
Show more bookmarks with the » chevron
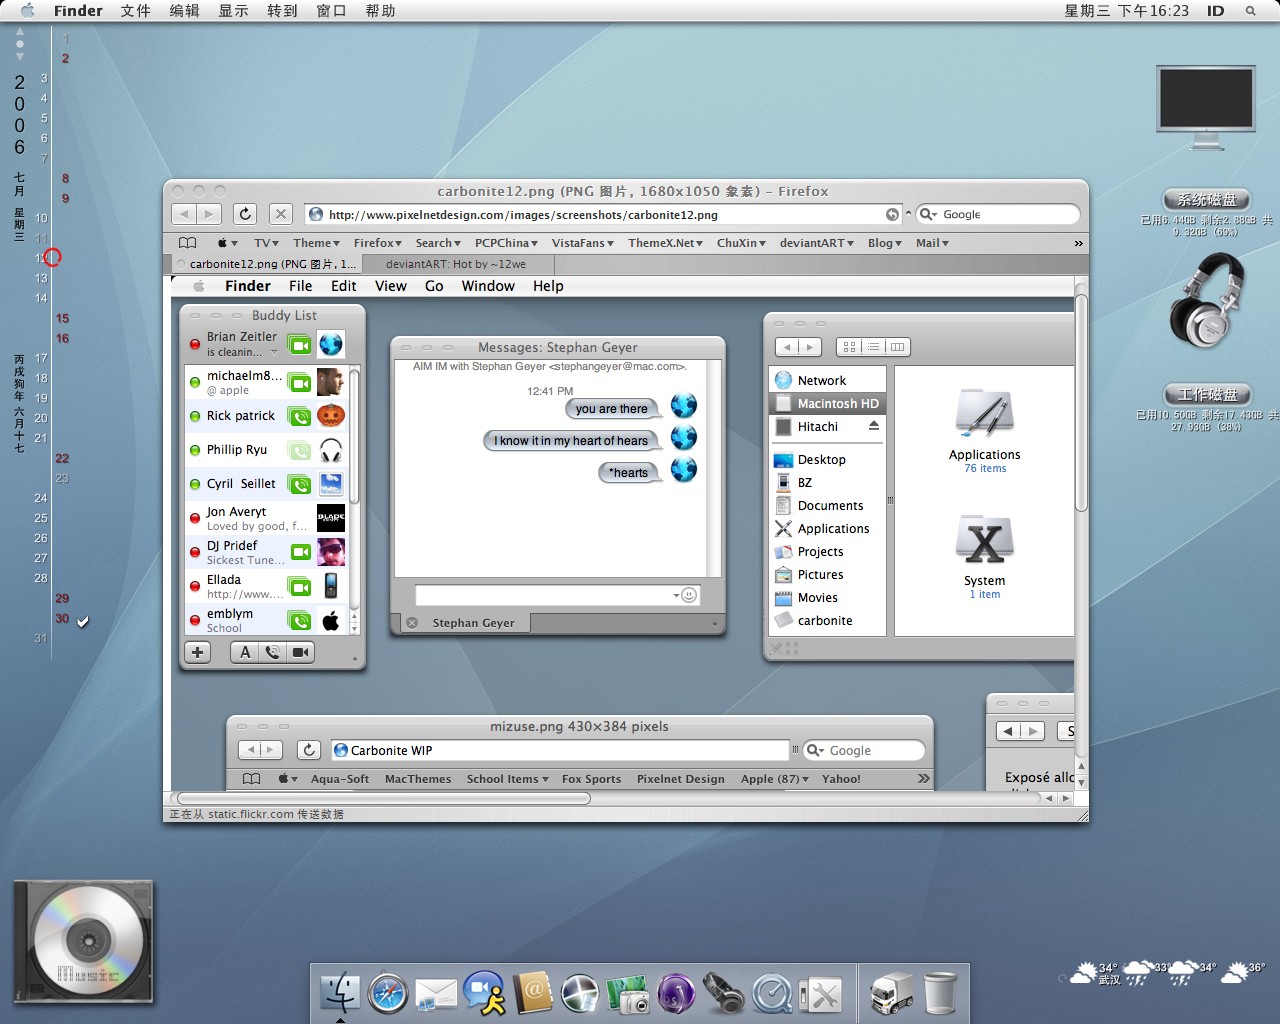pyautogui.click(x=1078, y=243)
